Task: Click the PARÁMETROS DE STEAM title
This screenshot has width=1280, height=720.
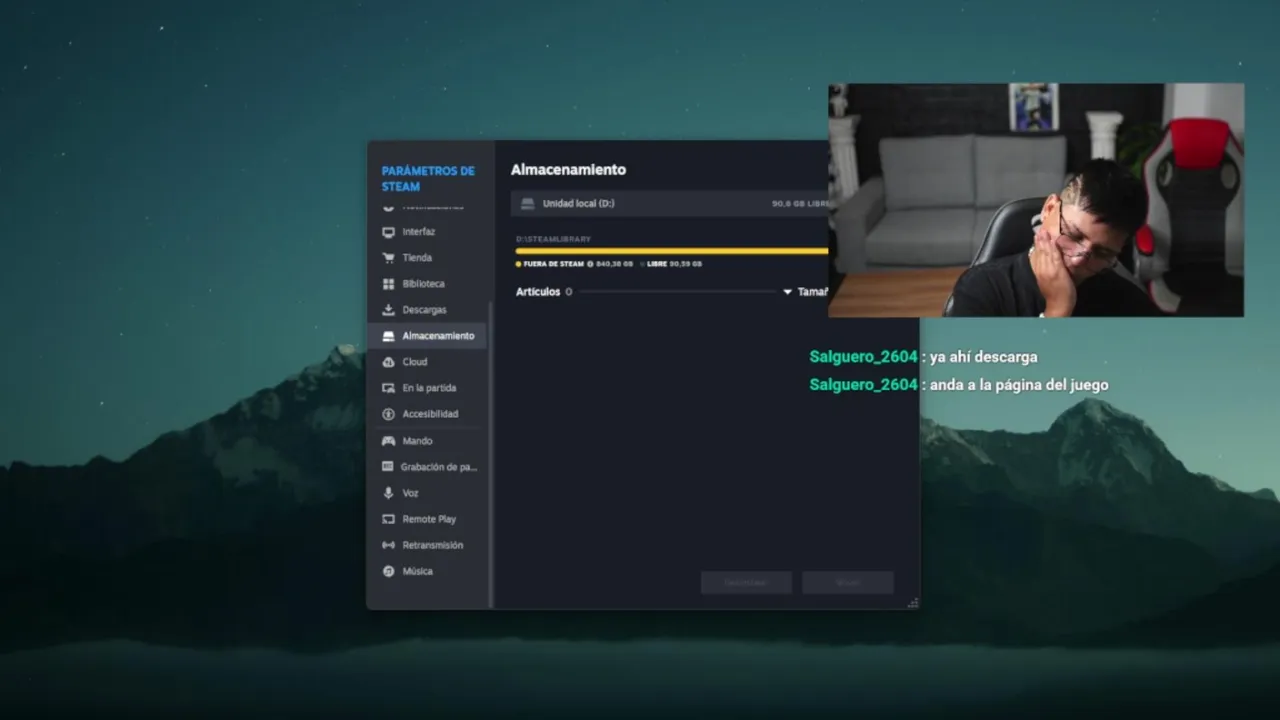Action: point(428,179)
